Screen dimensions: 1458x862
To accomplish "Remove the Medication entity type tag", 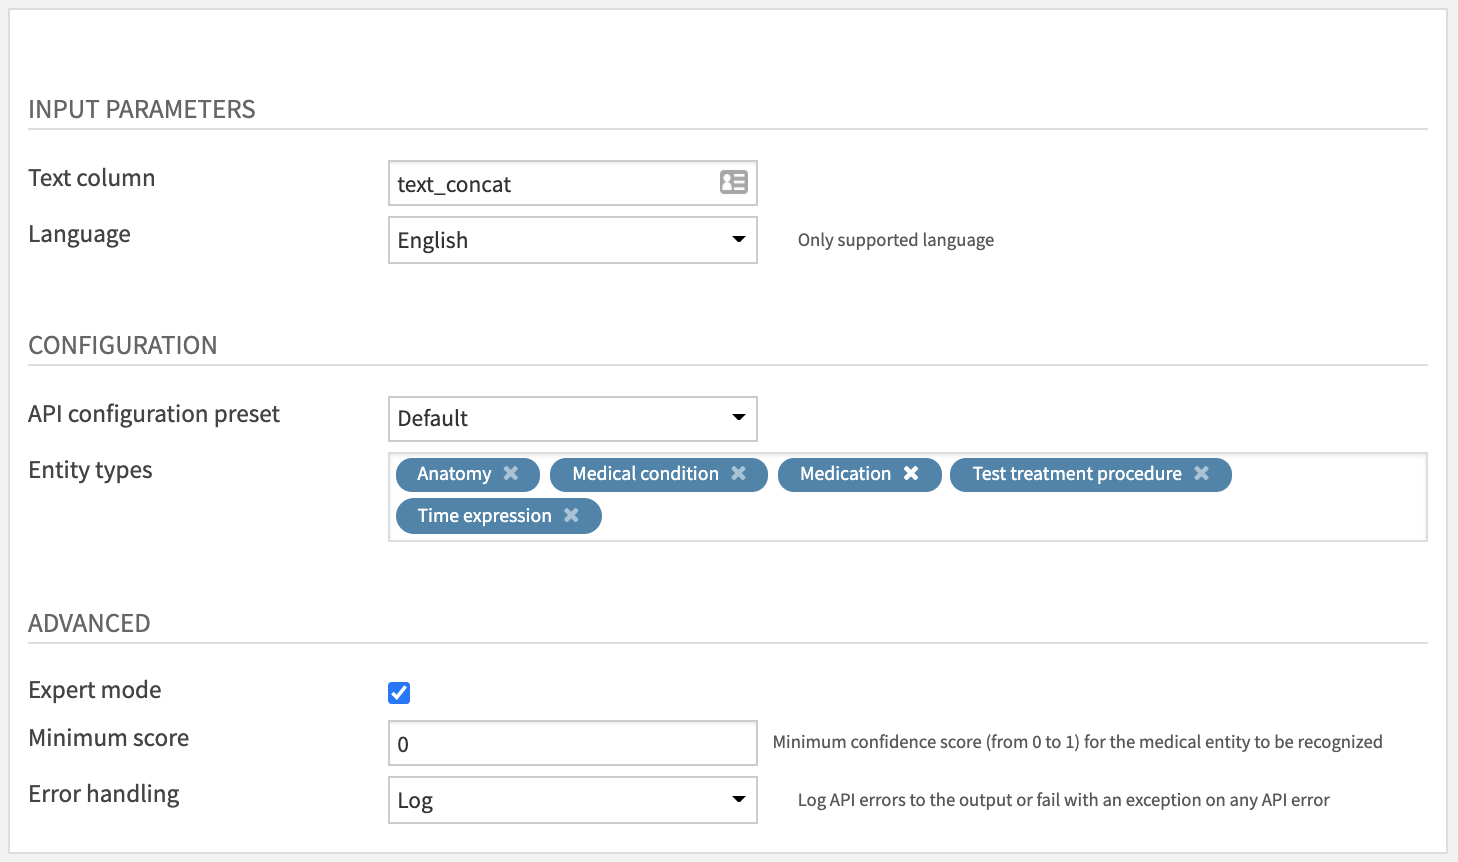I will coord(911,474).
